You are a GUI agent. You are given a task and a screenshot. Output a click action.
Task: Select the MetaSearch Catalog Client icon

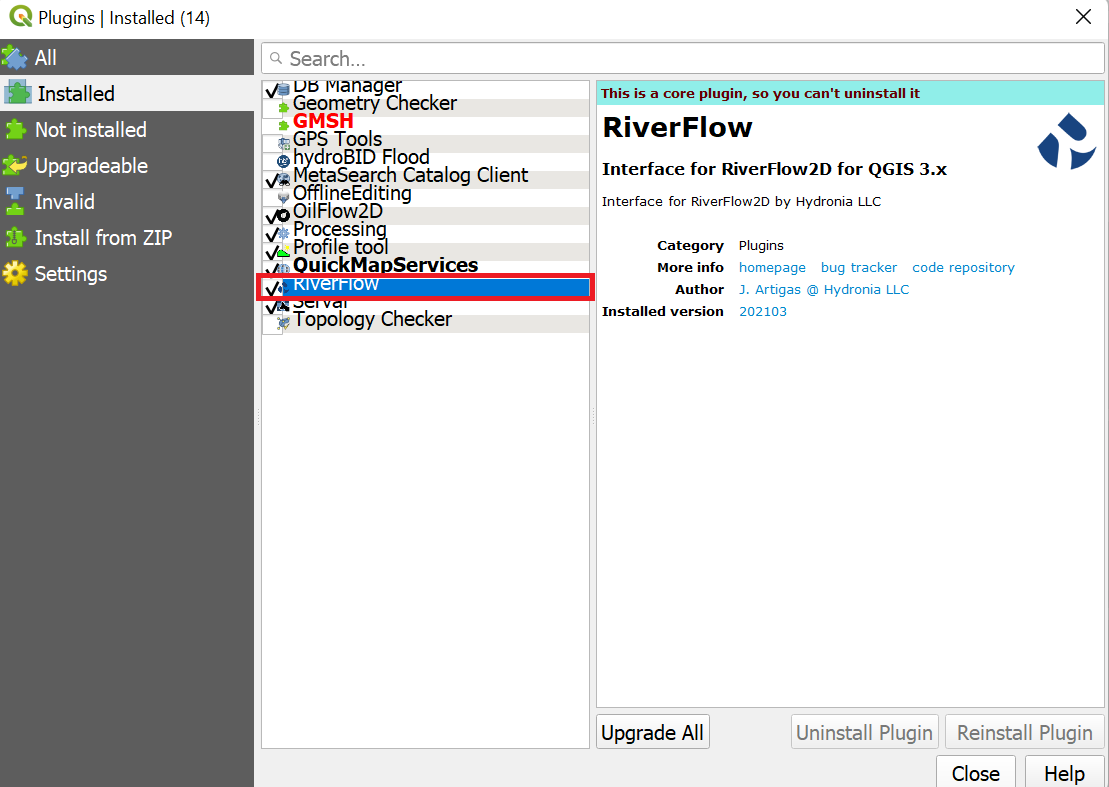click(284, 180)
